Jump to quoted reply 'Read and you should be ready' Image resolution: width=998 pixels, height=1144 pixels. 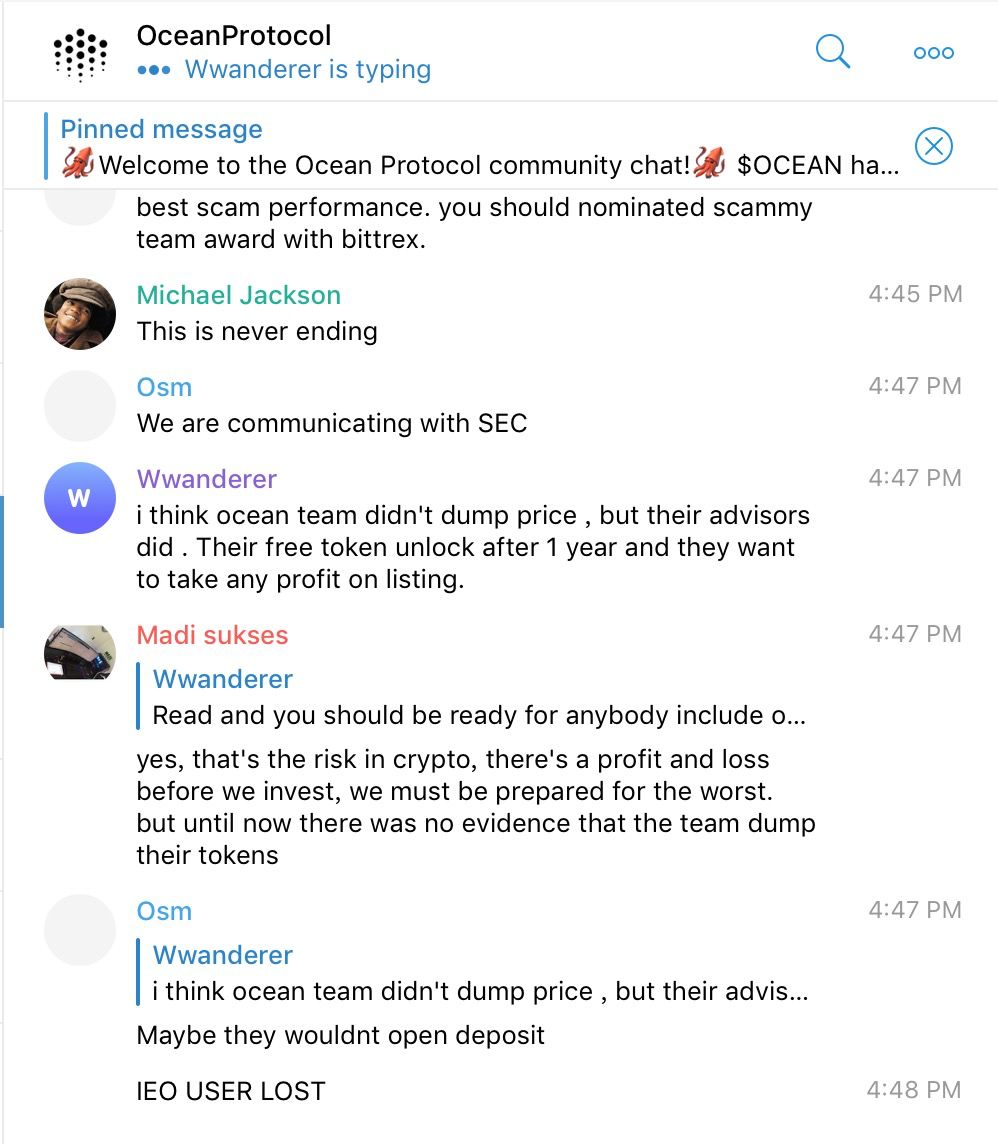472,697
